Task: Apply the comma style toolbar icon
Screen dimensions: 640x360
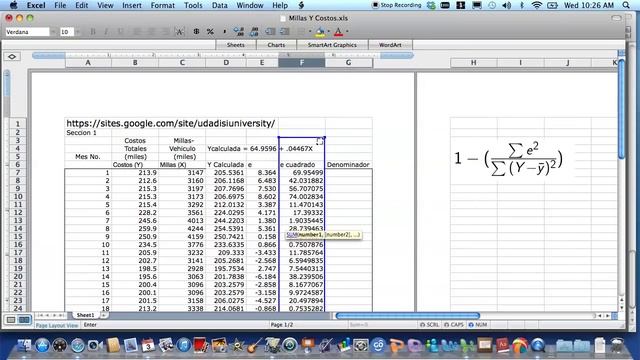Action: (x=224, y=31)
